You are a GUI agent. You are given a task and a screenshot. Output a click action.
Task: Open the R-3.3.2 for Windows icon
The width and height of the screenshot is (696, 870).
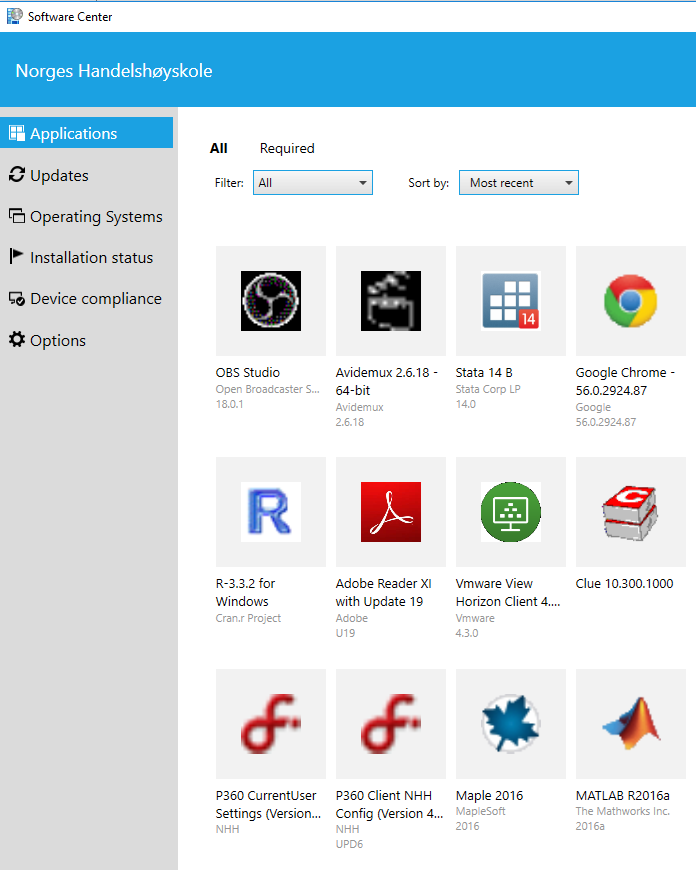271,512
